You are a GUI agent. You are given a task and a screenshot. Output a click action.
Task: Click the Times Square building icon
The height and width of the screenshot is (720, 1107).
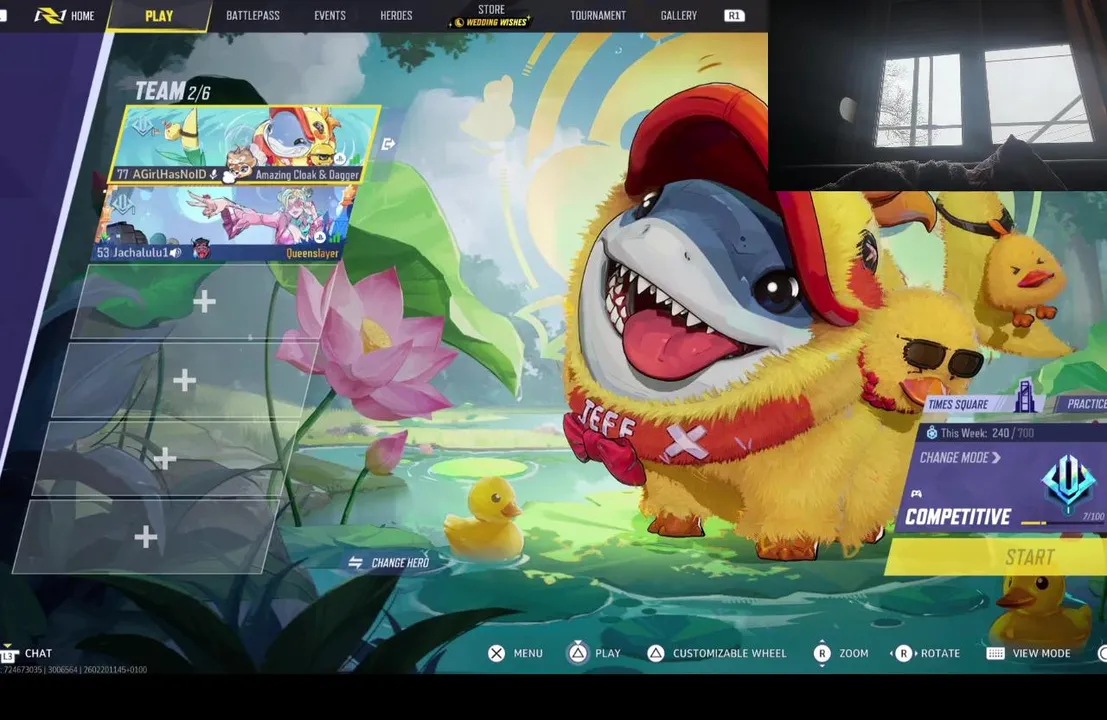click(1025, 396)
